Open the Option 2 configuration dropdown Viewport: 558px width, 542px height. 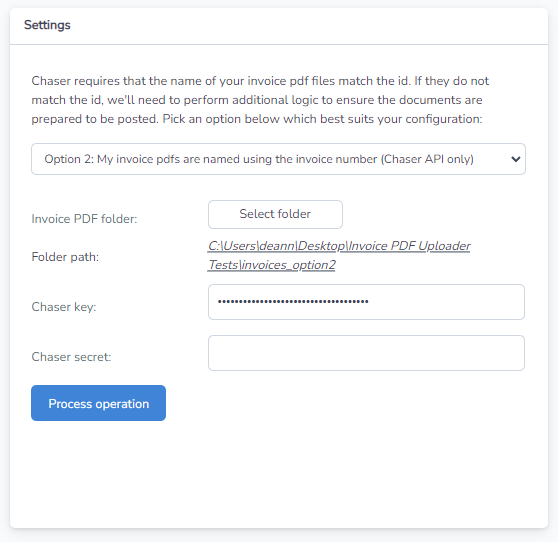[x=278, y=159]
